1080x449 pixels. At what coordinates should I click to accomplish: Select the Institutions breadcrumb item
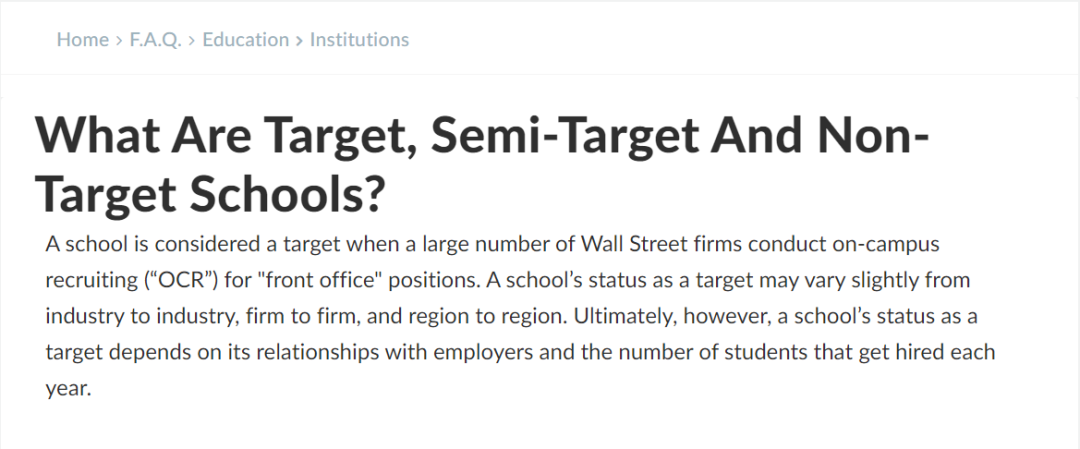tap(359, 40)
